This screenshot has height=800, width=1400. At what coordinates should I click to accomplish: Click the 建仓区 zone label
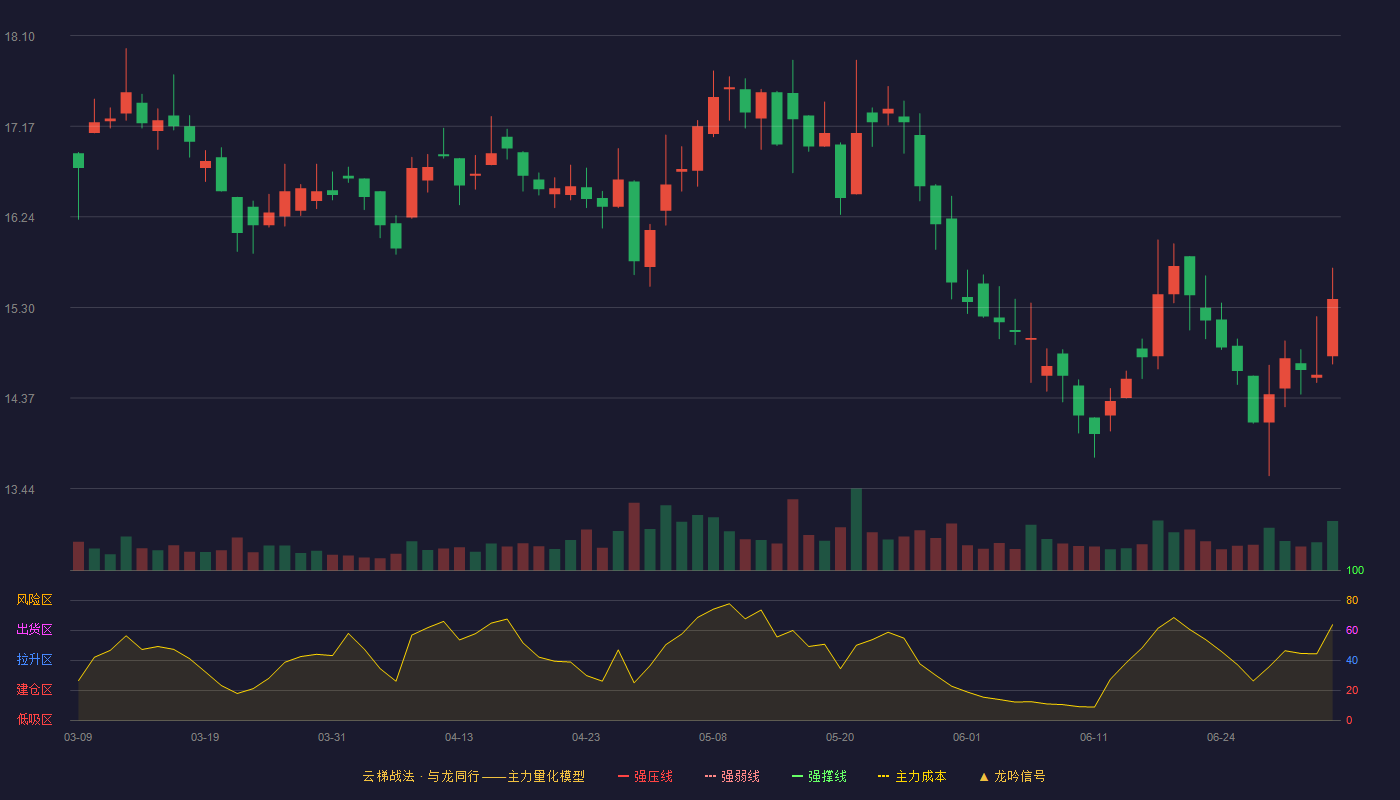[x=34, y=690]
